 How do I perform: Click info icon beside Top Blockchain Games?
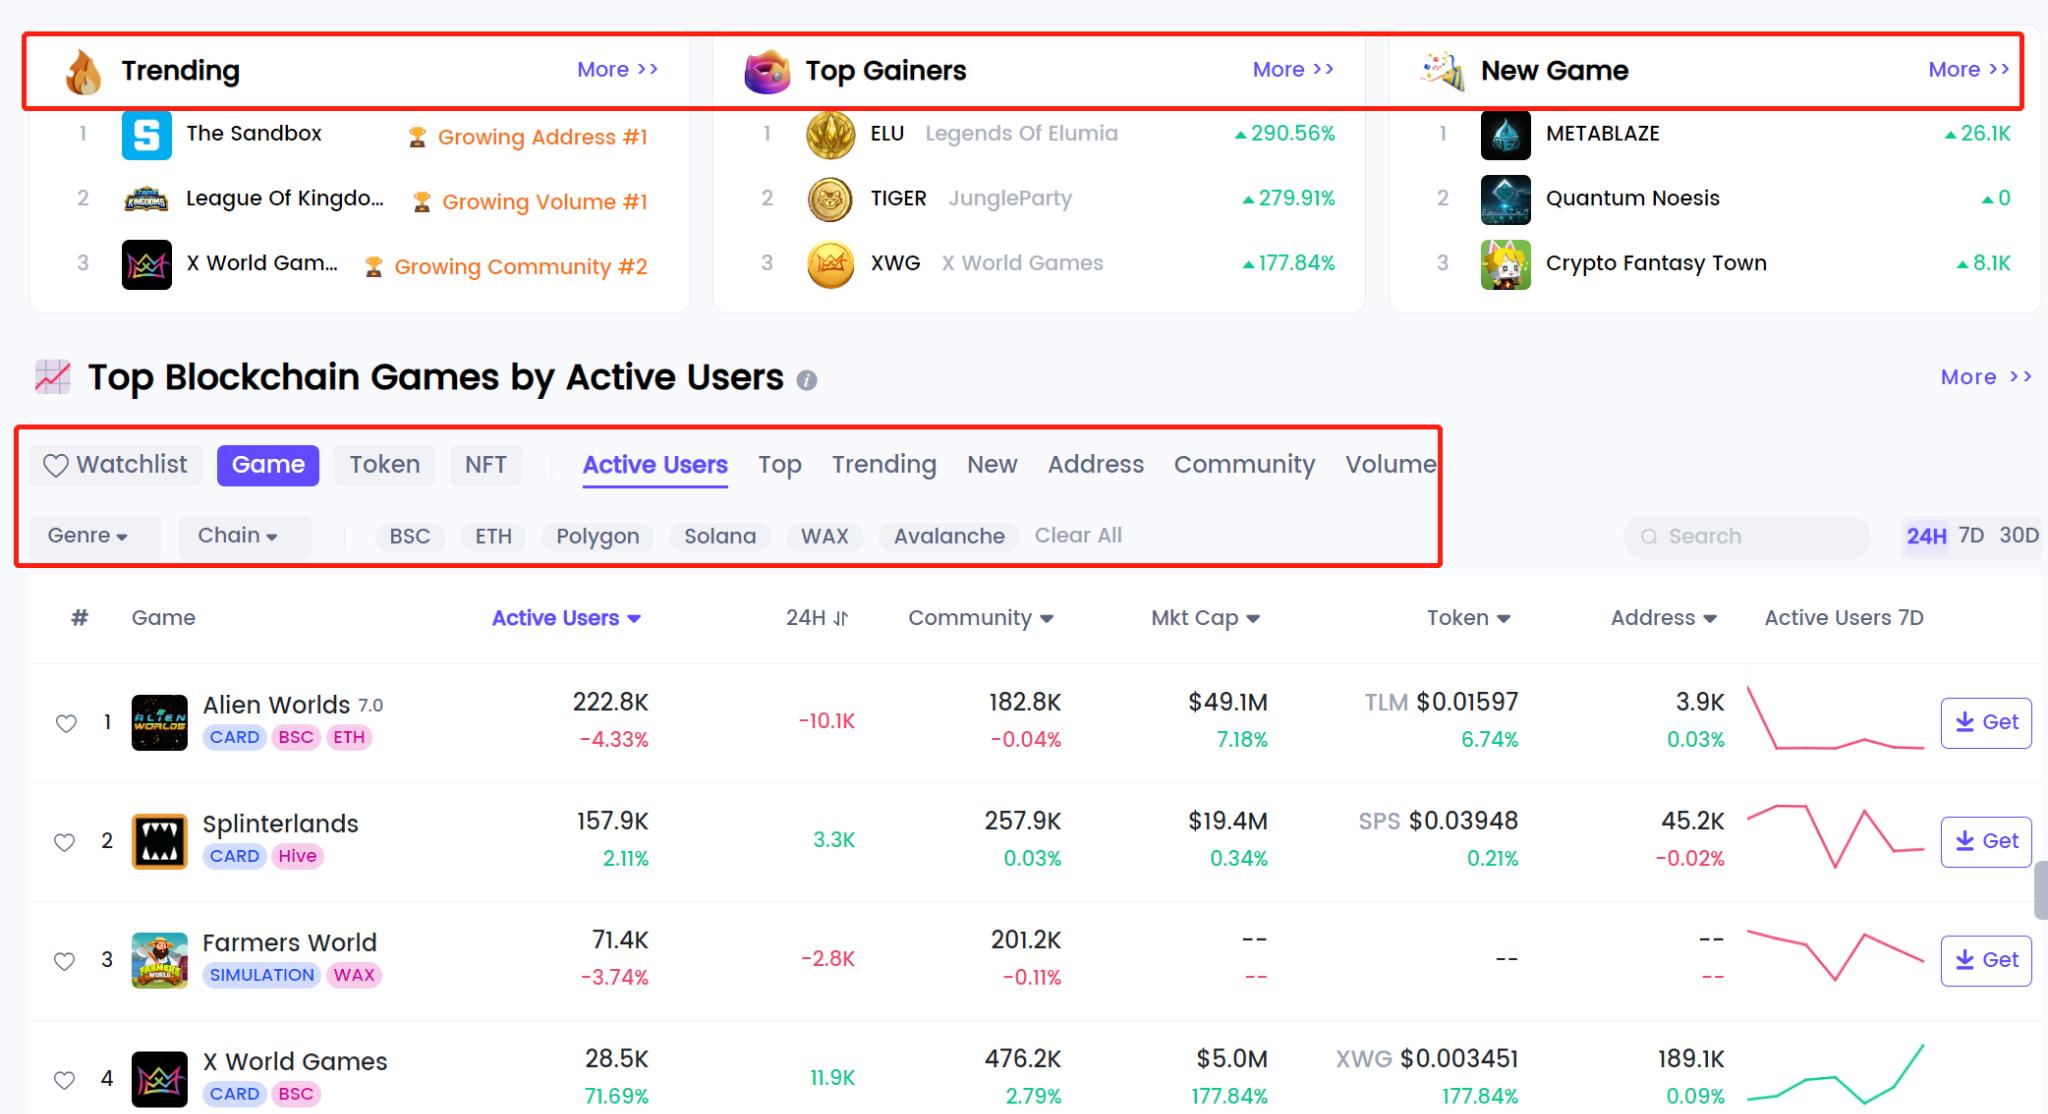tap(807, 381)
